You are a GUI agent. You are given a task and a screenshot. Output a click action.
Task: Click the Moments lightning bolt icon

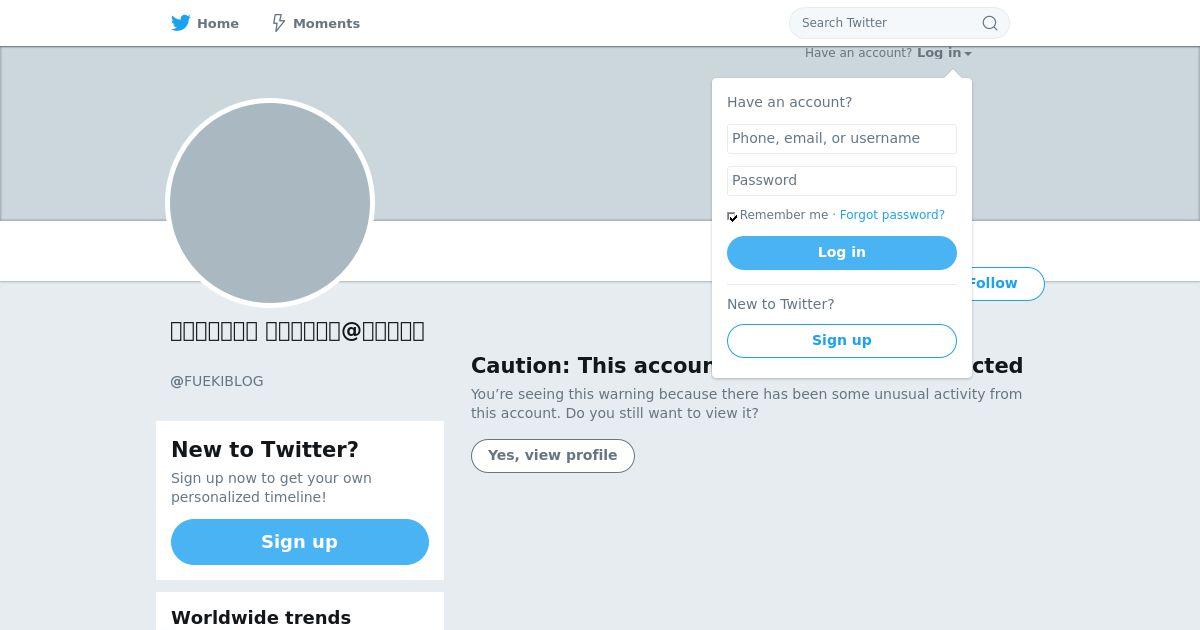pos(279,23)
